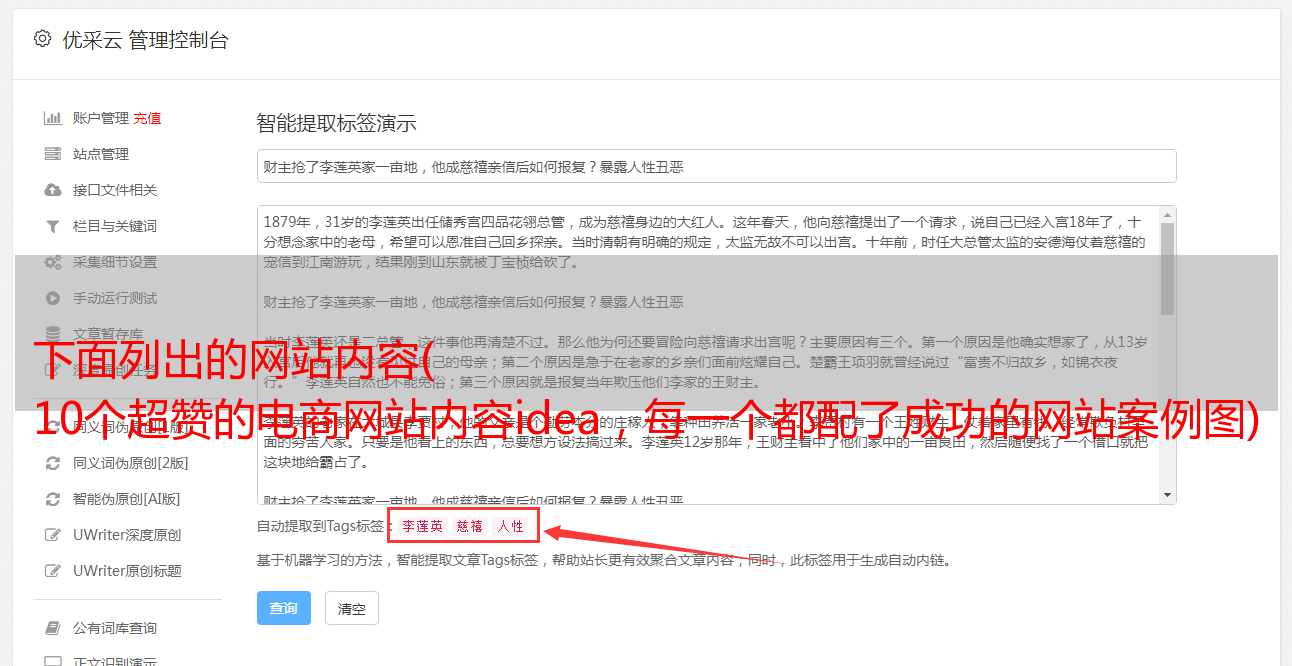Click the server icon for 站点管理
The image size is (1292, 666).
53,154
